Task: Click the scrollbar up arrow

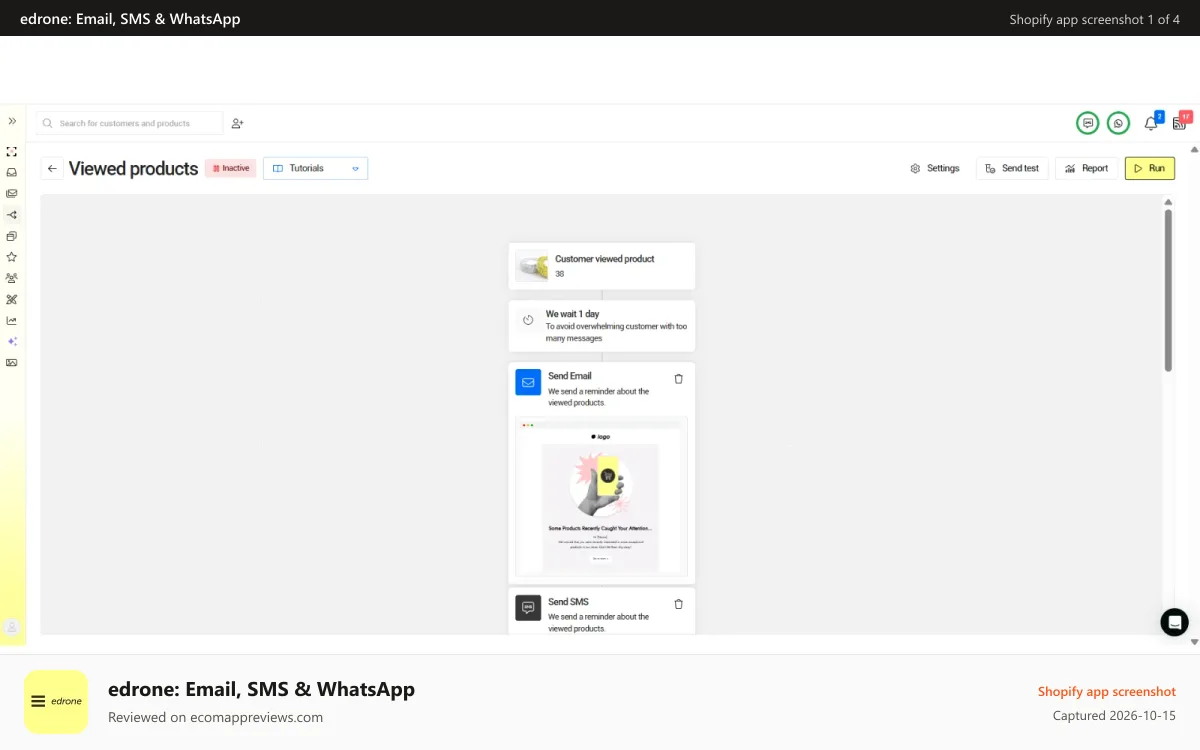Action: 1168,202
